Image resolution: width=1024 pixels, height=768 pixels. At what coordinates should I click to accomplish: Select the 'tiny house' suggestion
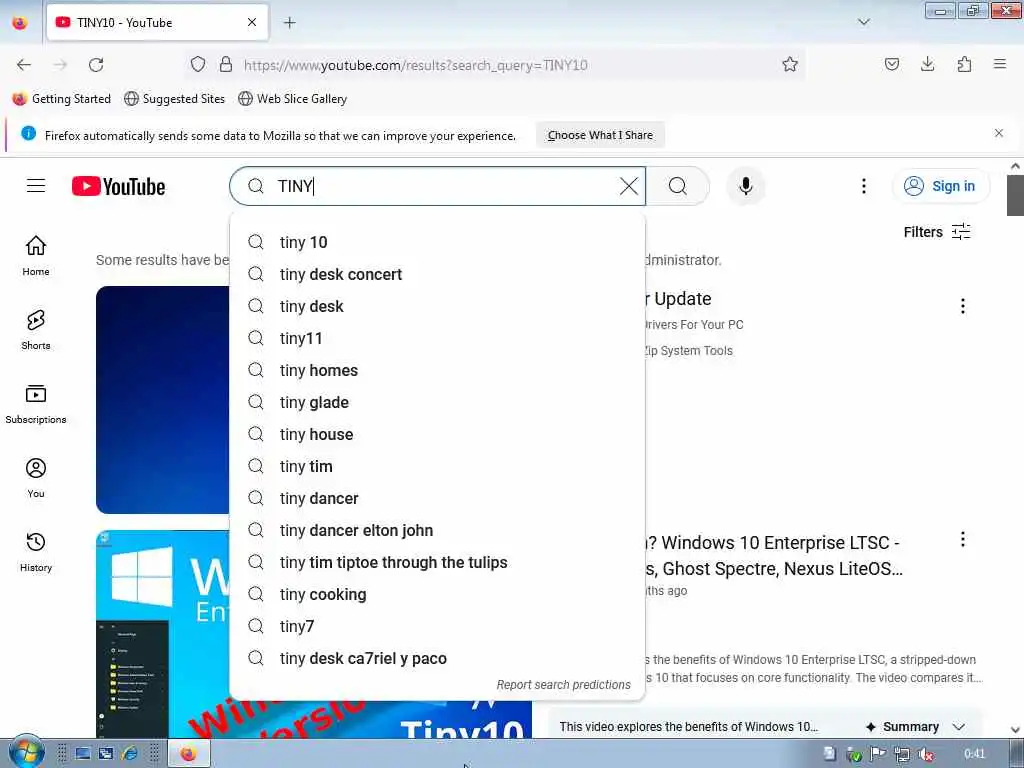(x=438, y=434)
